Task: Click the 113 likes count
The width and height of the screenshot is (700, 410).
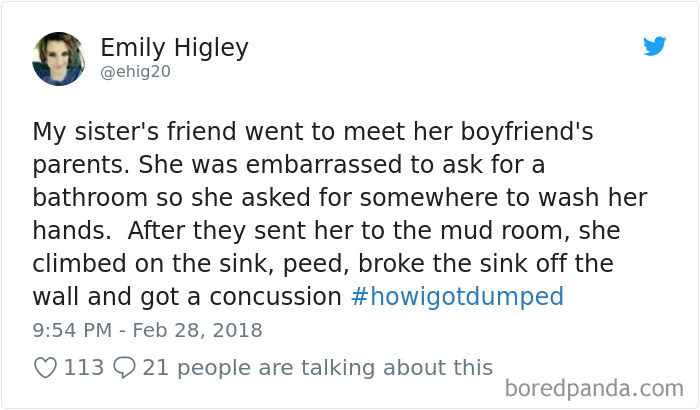Action: tap(84, 368)
